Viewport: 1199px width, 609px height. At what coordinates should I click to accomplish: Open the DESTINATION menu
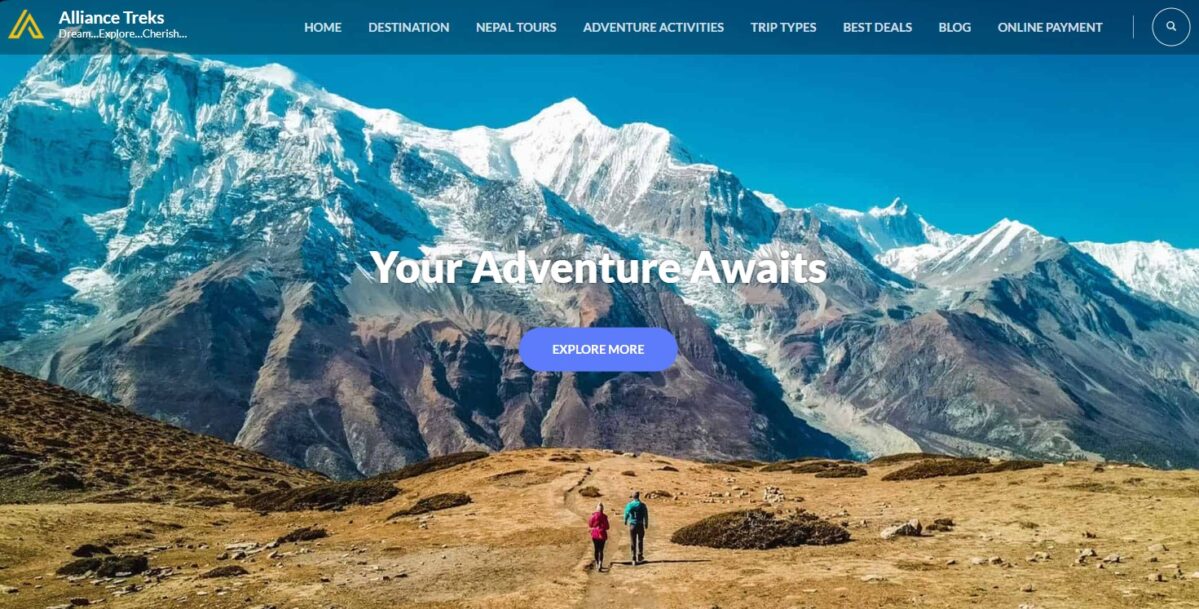point(408,28)
